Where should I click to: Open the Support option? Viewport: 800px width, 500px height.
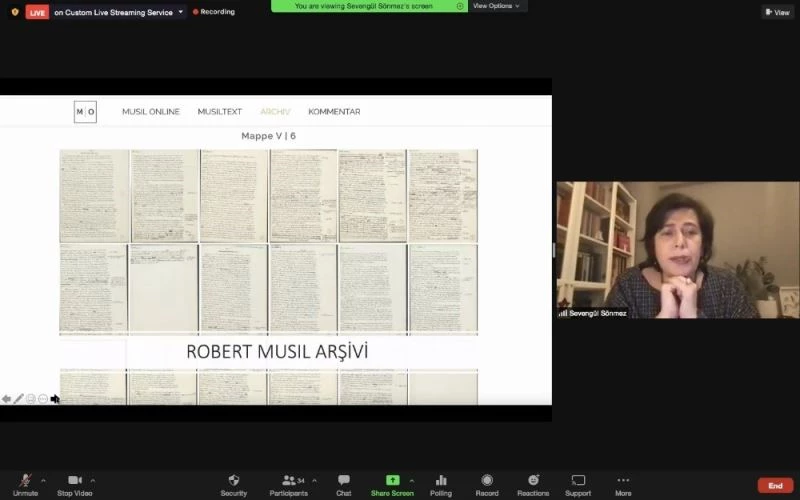[578, 482]
